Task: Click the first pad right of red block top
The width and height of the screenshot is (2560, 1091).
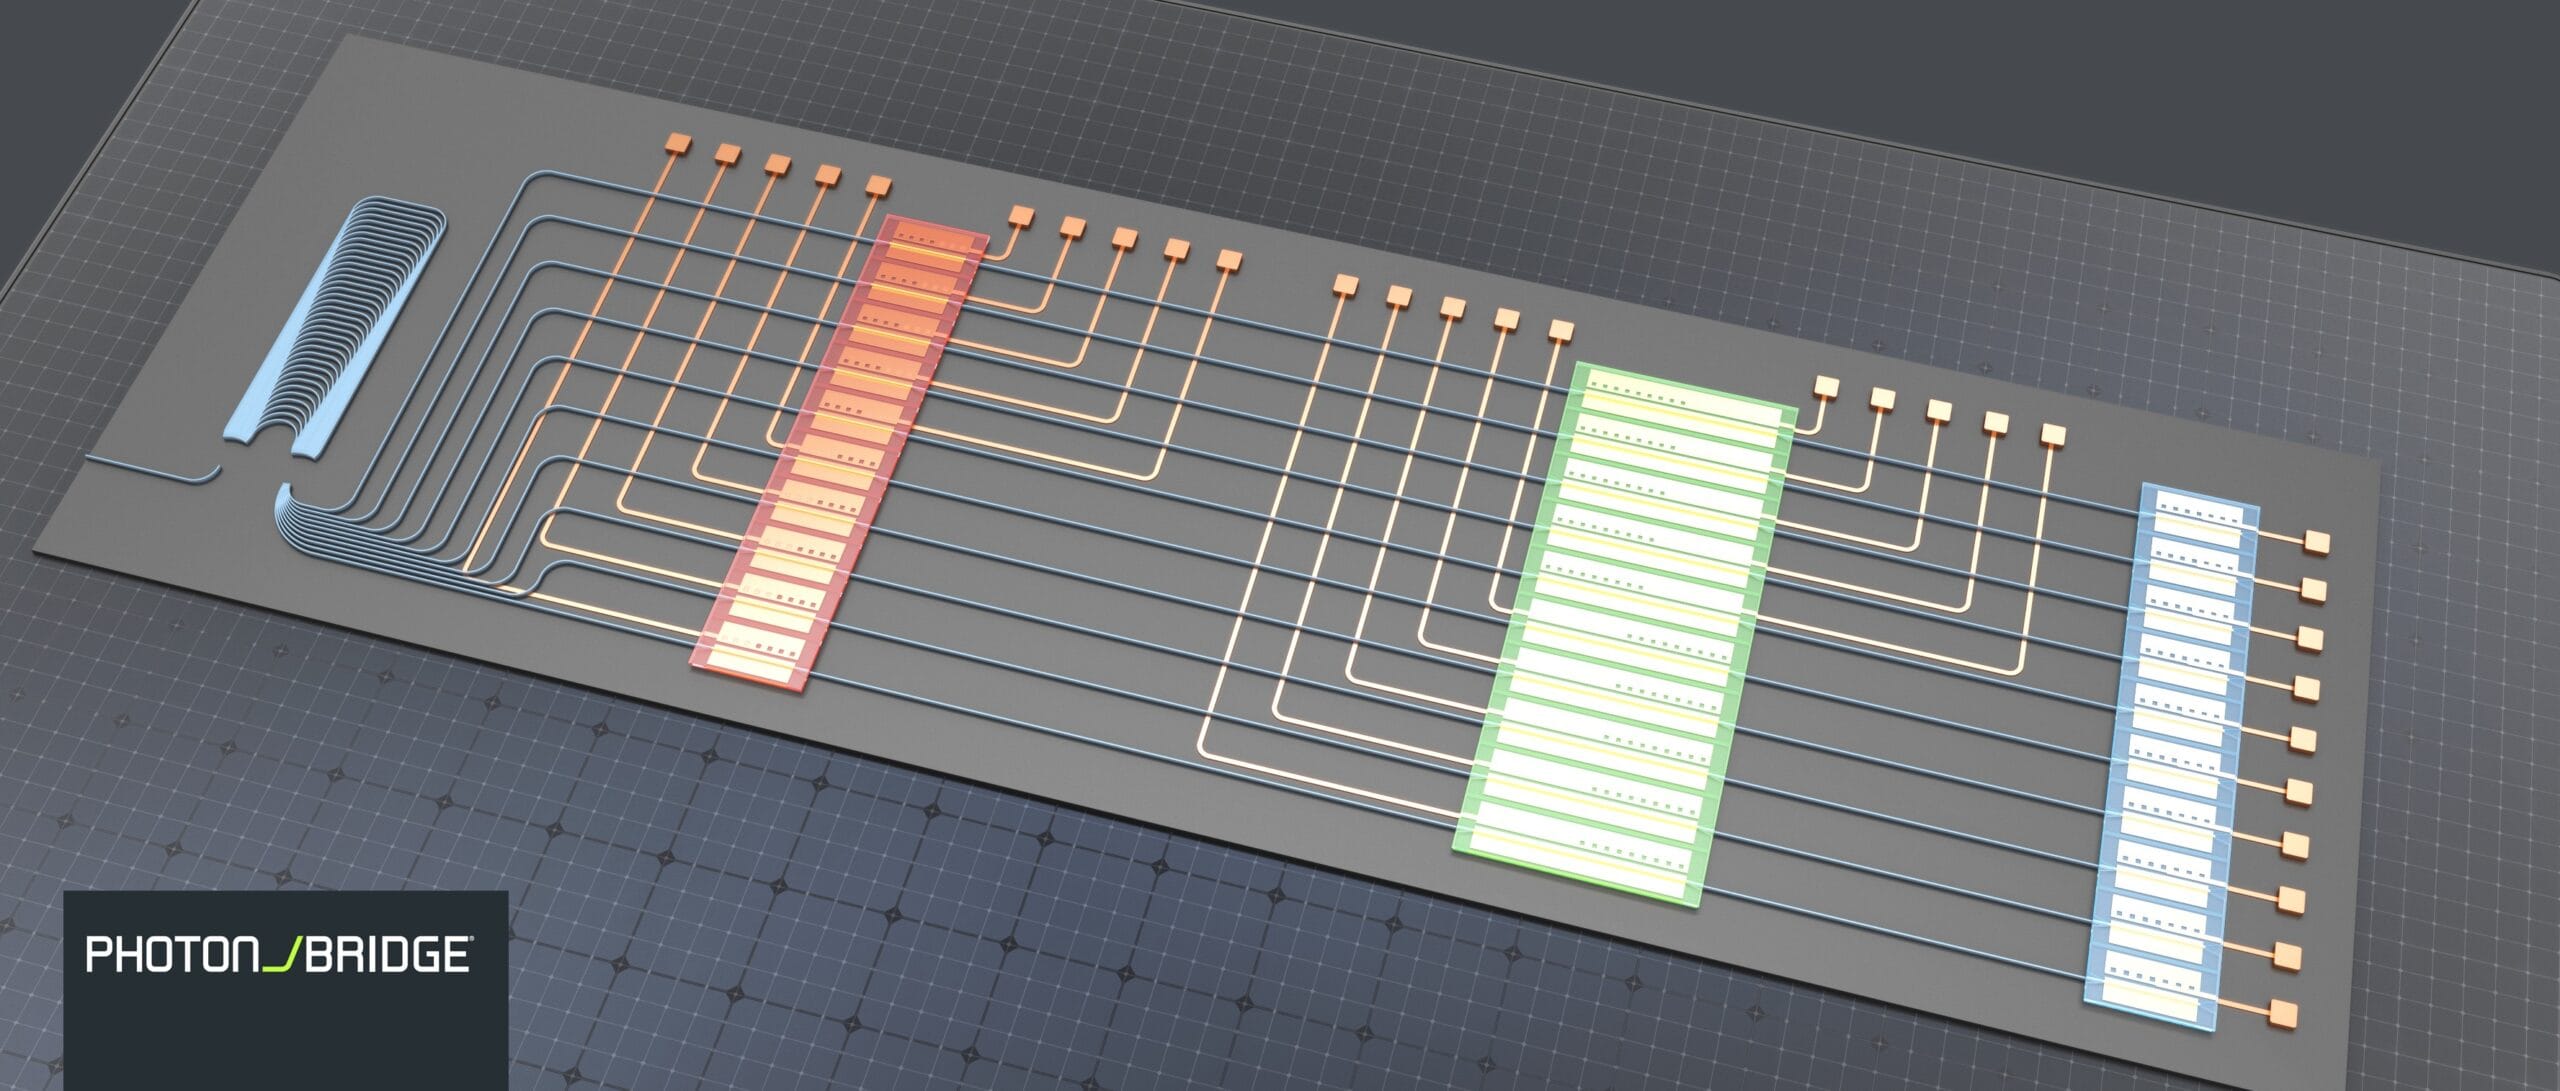Action: pos(1021,216)
